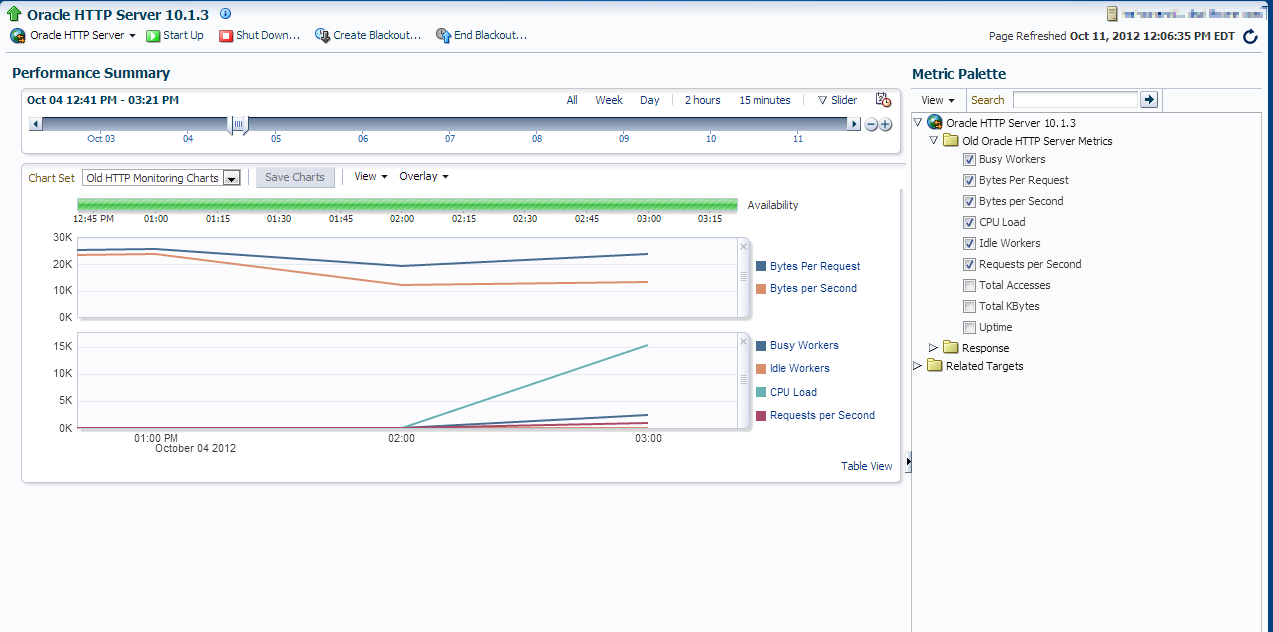This screenshot has height=632, width=1273.
Task: Click the Start Up button label
Action: 183,35
